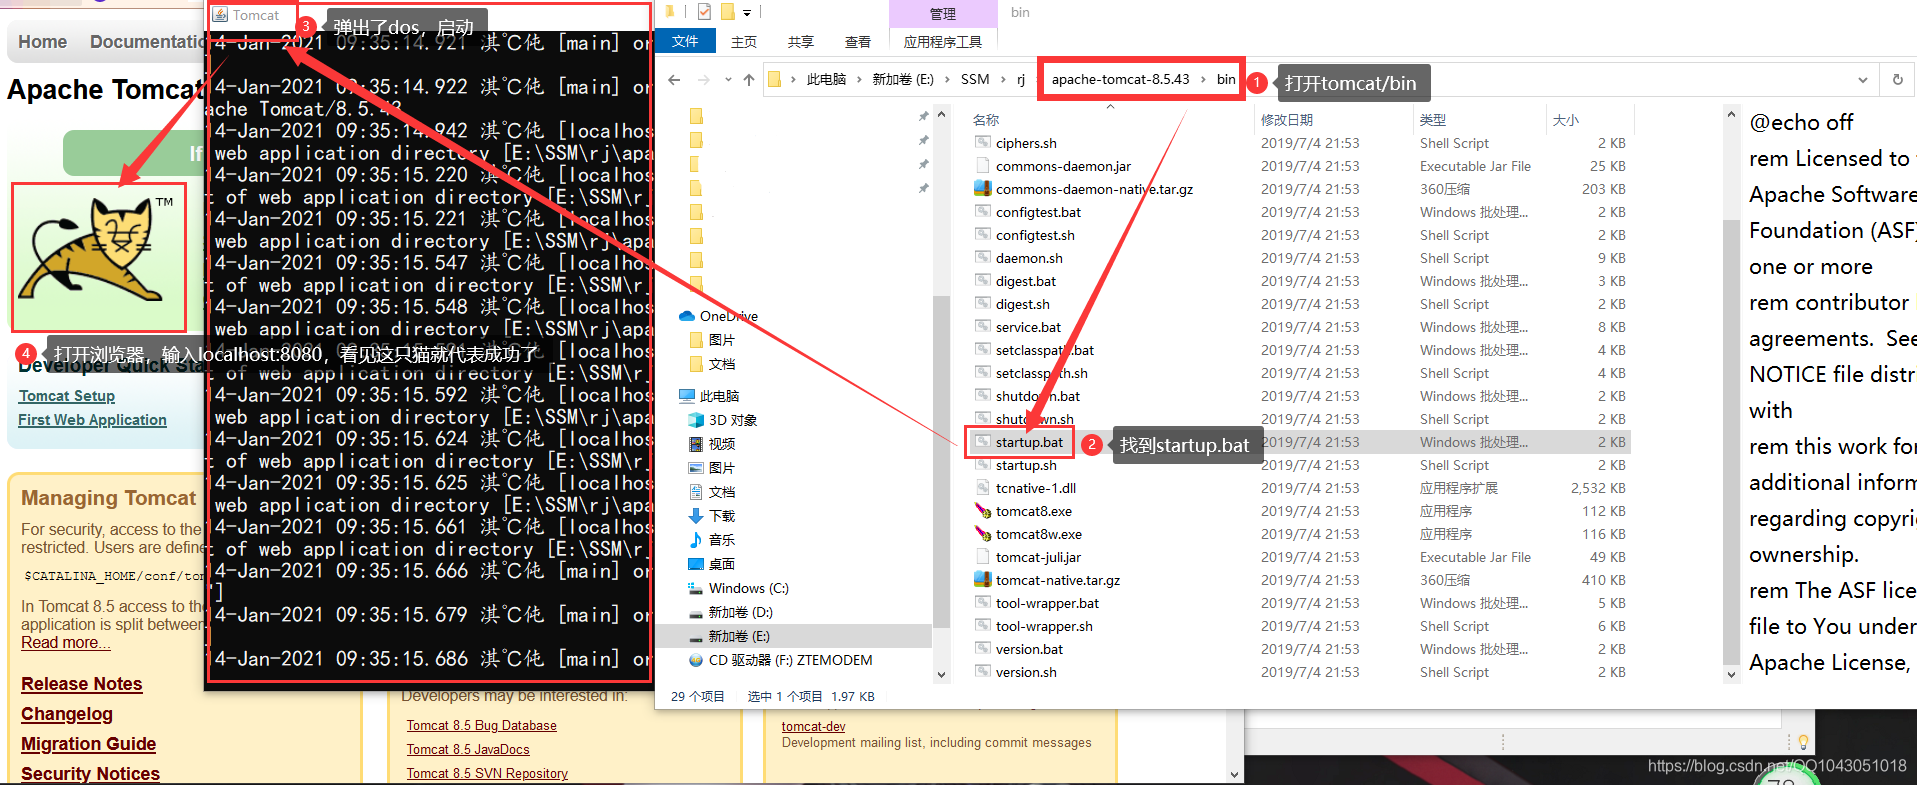
Task: Select digest.bat file name
Action: [1026, 281]
